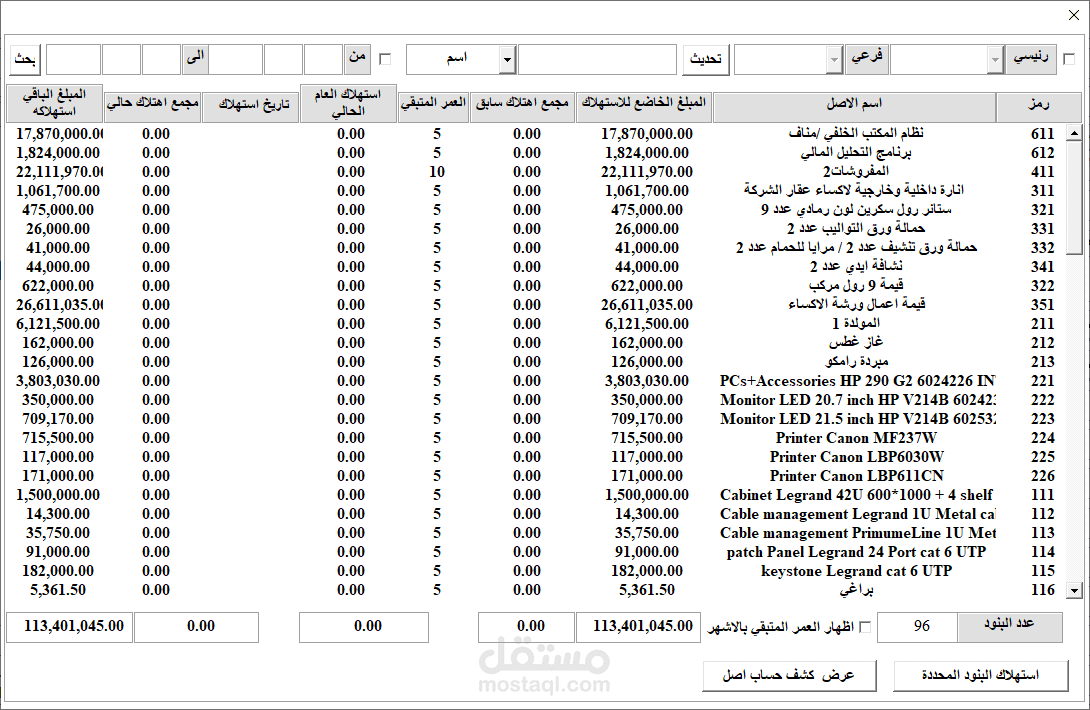Click items count field showing 96
Screen dimensions: 1090x710
[918, 627]
